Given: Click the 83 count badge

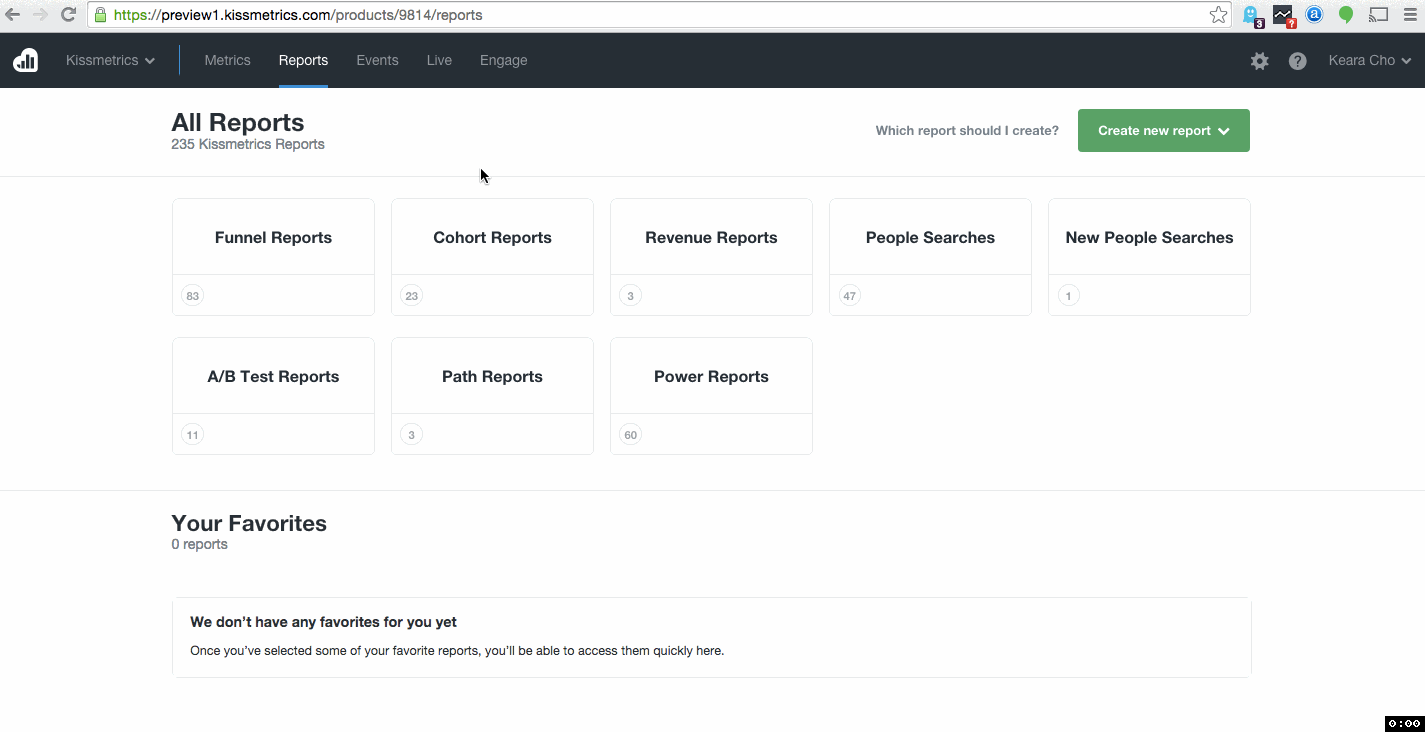Looking at the screenshot, I should (192, 296).
